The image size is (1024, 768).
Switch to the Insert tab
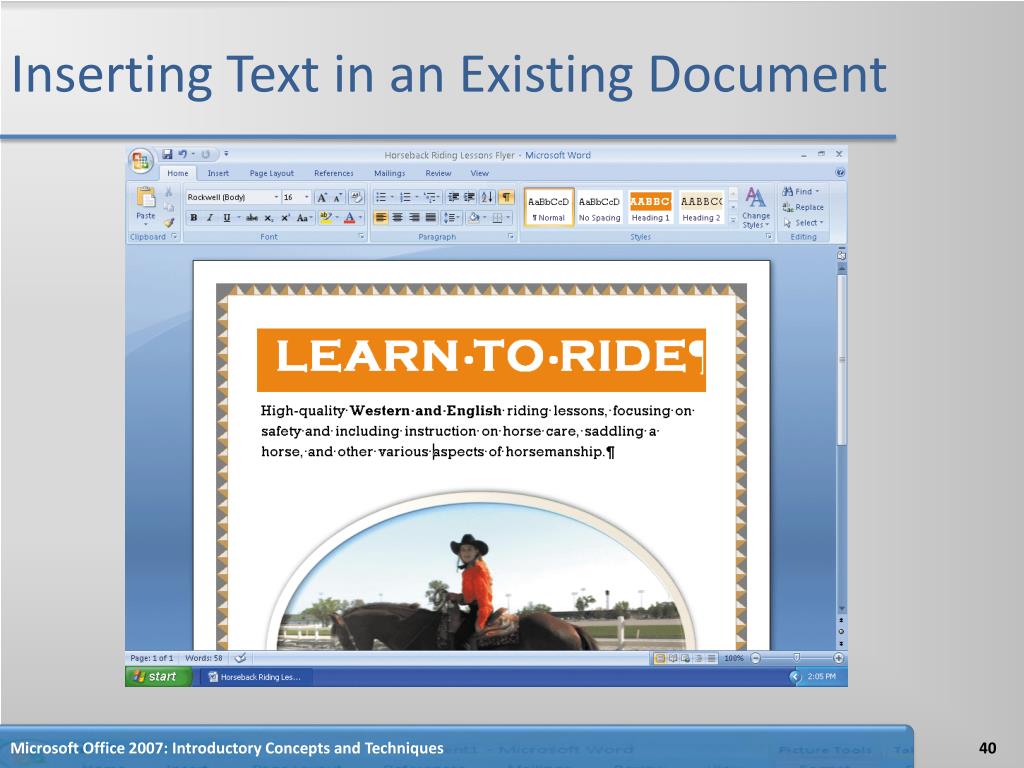point(218,173)
